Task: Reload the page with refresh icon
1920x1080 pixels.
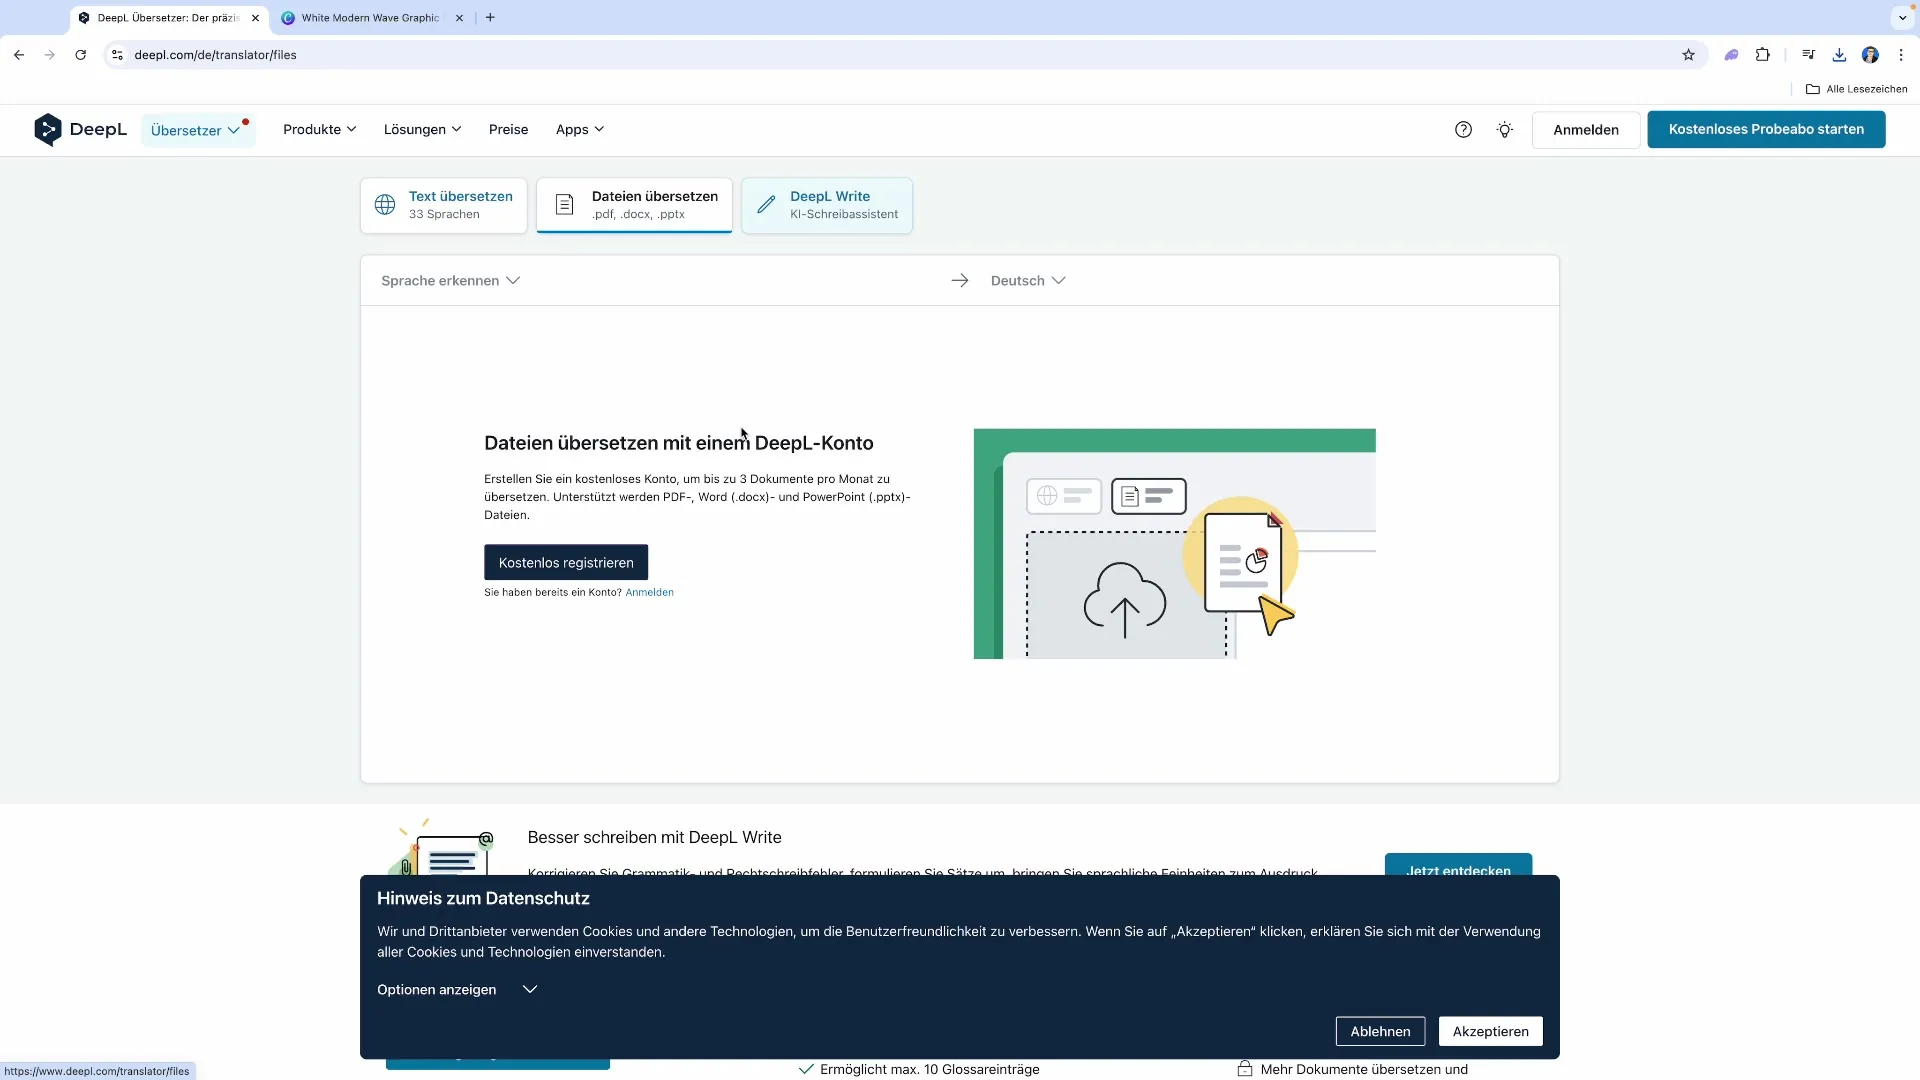Action: pos(80,55)
